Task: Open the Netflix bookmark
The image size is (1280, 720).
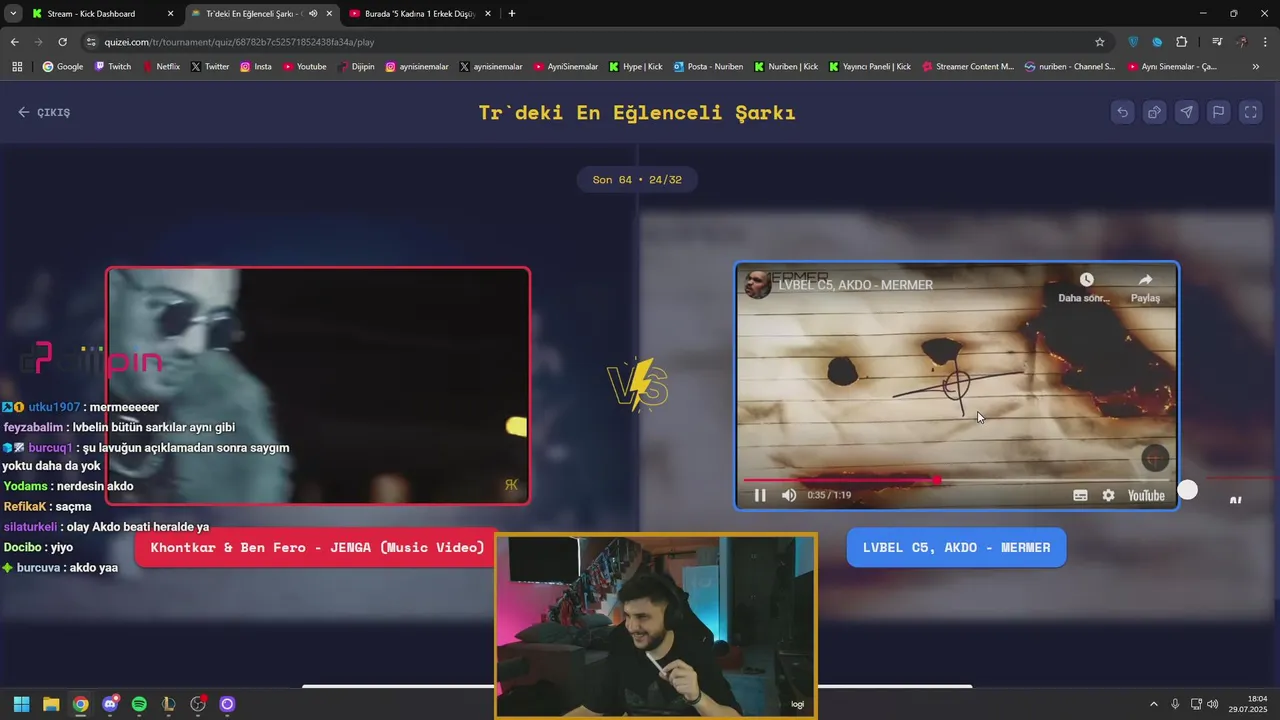Action: (x=161, y=67)
